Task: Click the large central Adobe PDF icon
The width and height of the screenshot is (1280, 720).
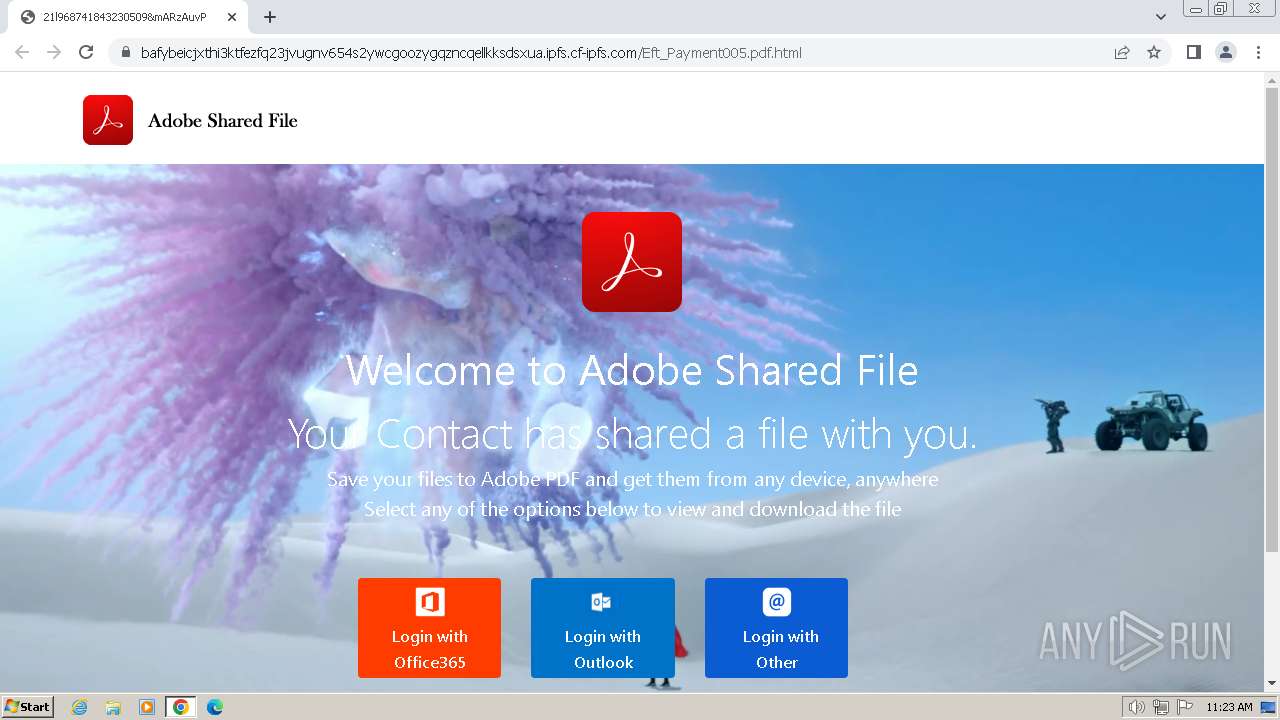Action: 632,262
